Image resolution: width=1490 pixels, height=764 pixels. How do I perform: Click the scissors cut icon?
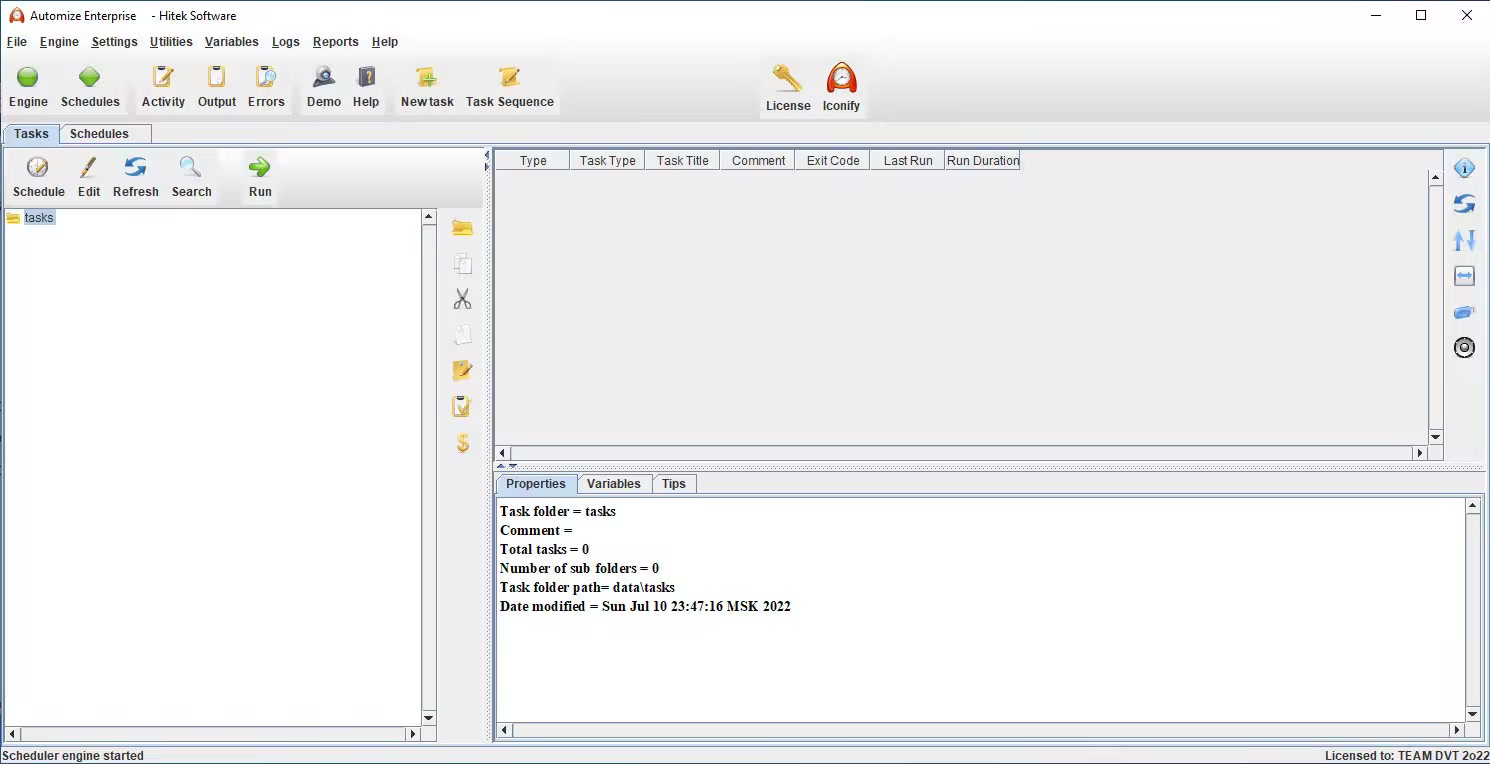pos(462,299)
